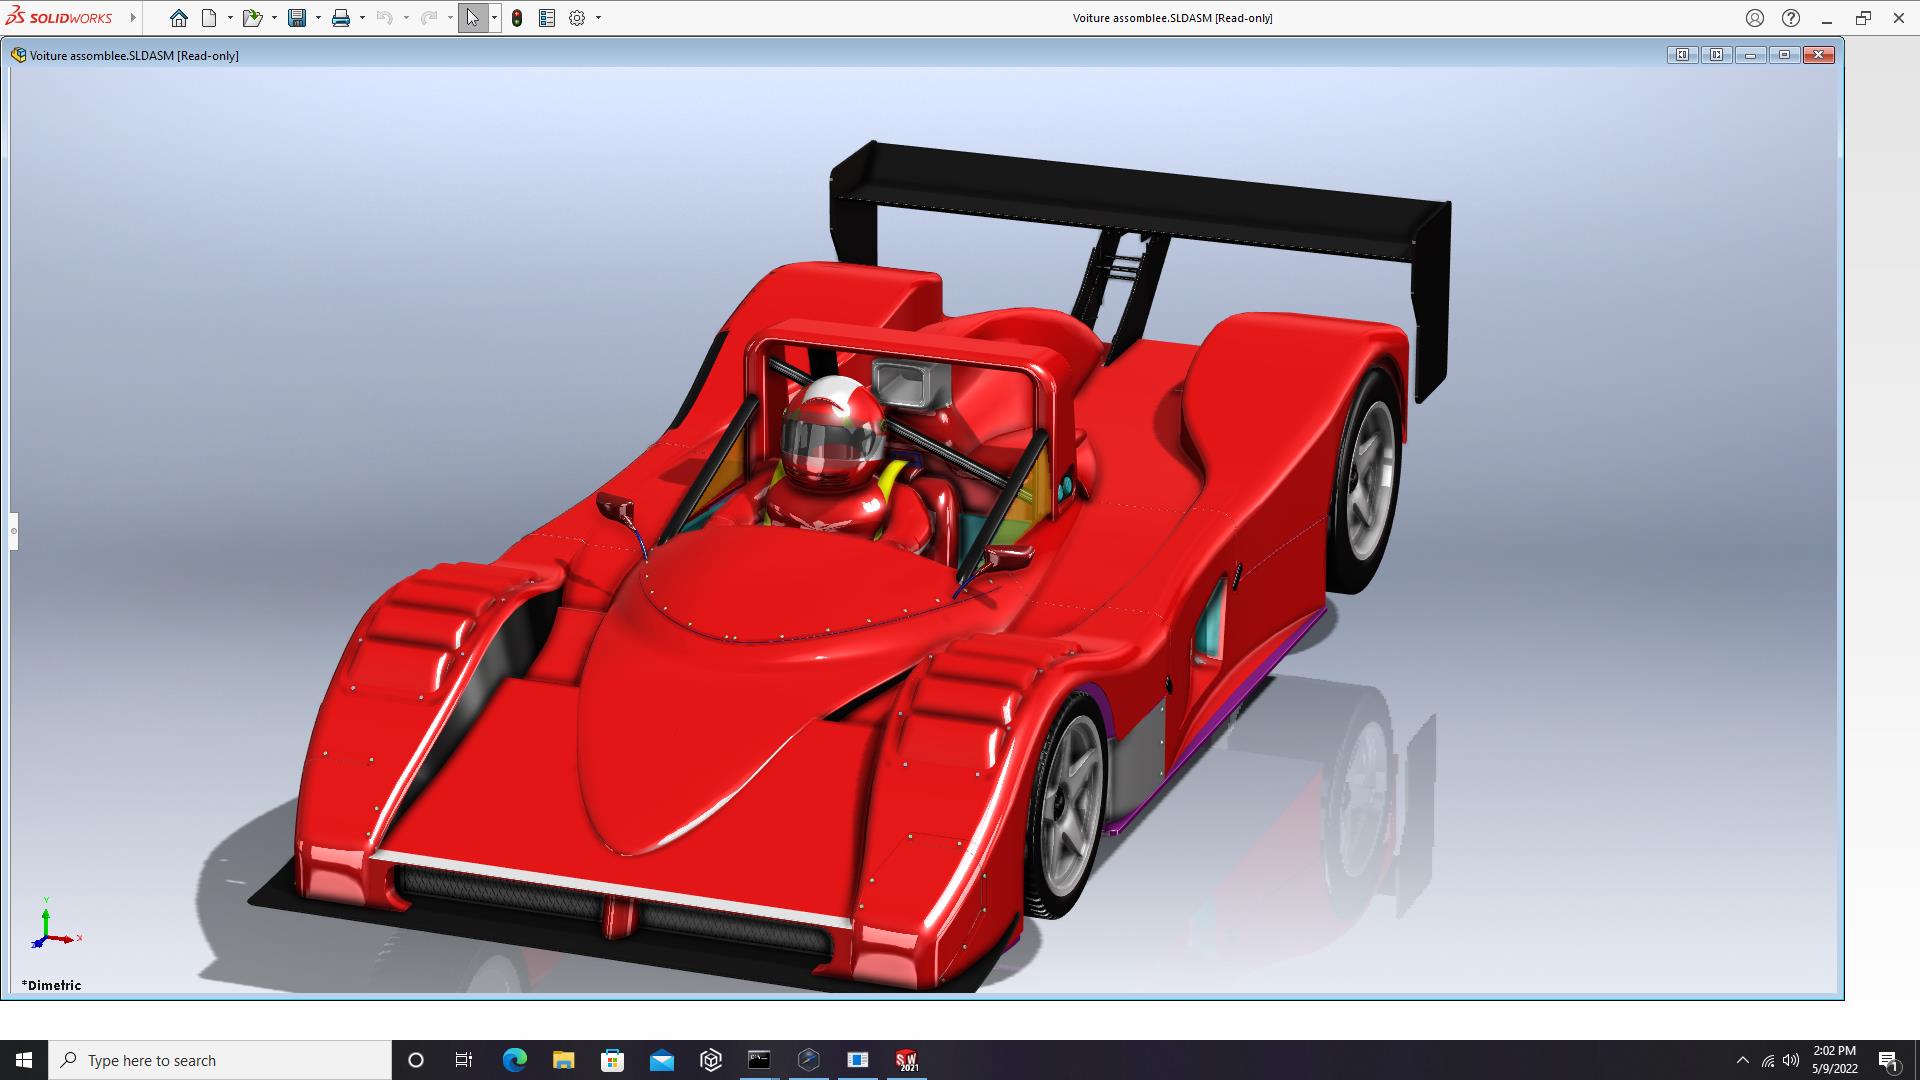Viewport: 1920px width, 1080px height.
Task: Open File Properties list icon
Action: [547, 18]
